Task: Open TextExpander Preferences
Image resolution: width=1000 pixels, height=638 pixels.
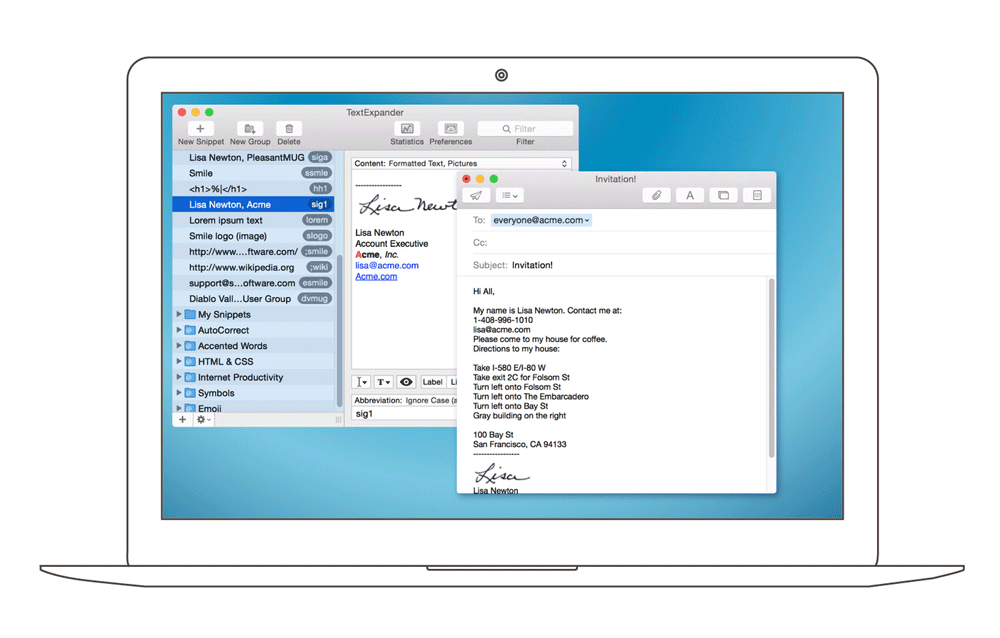Action: [x=451, y=129]
